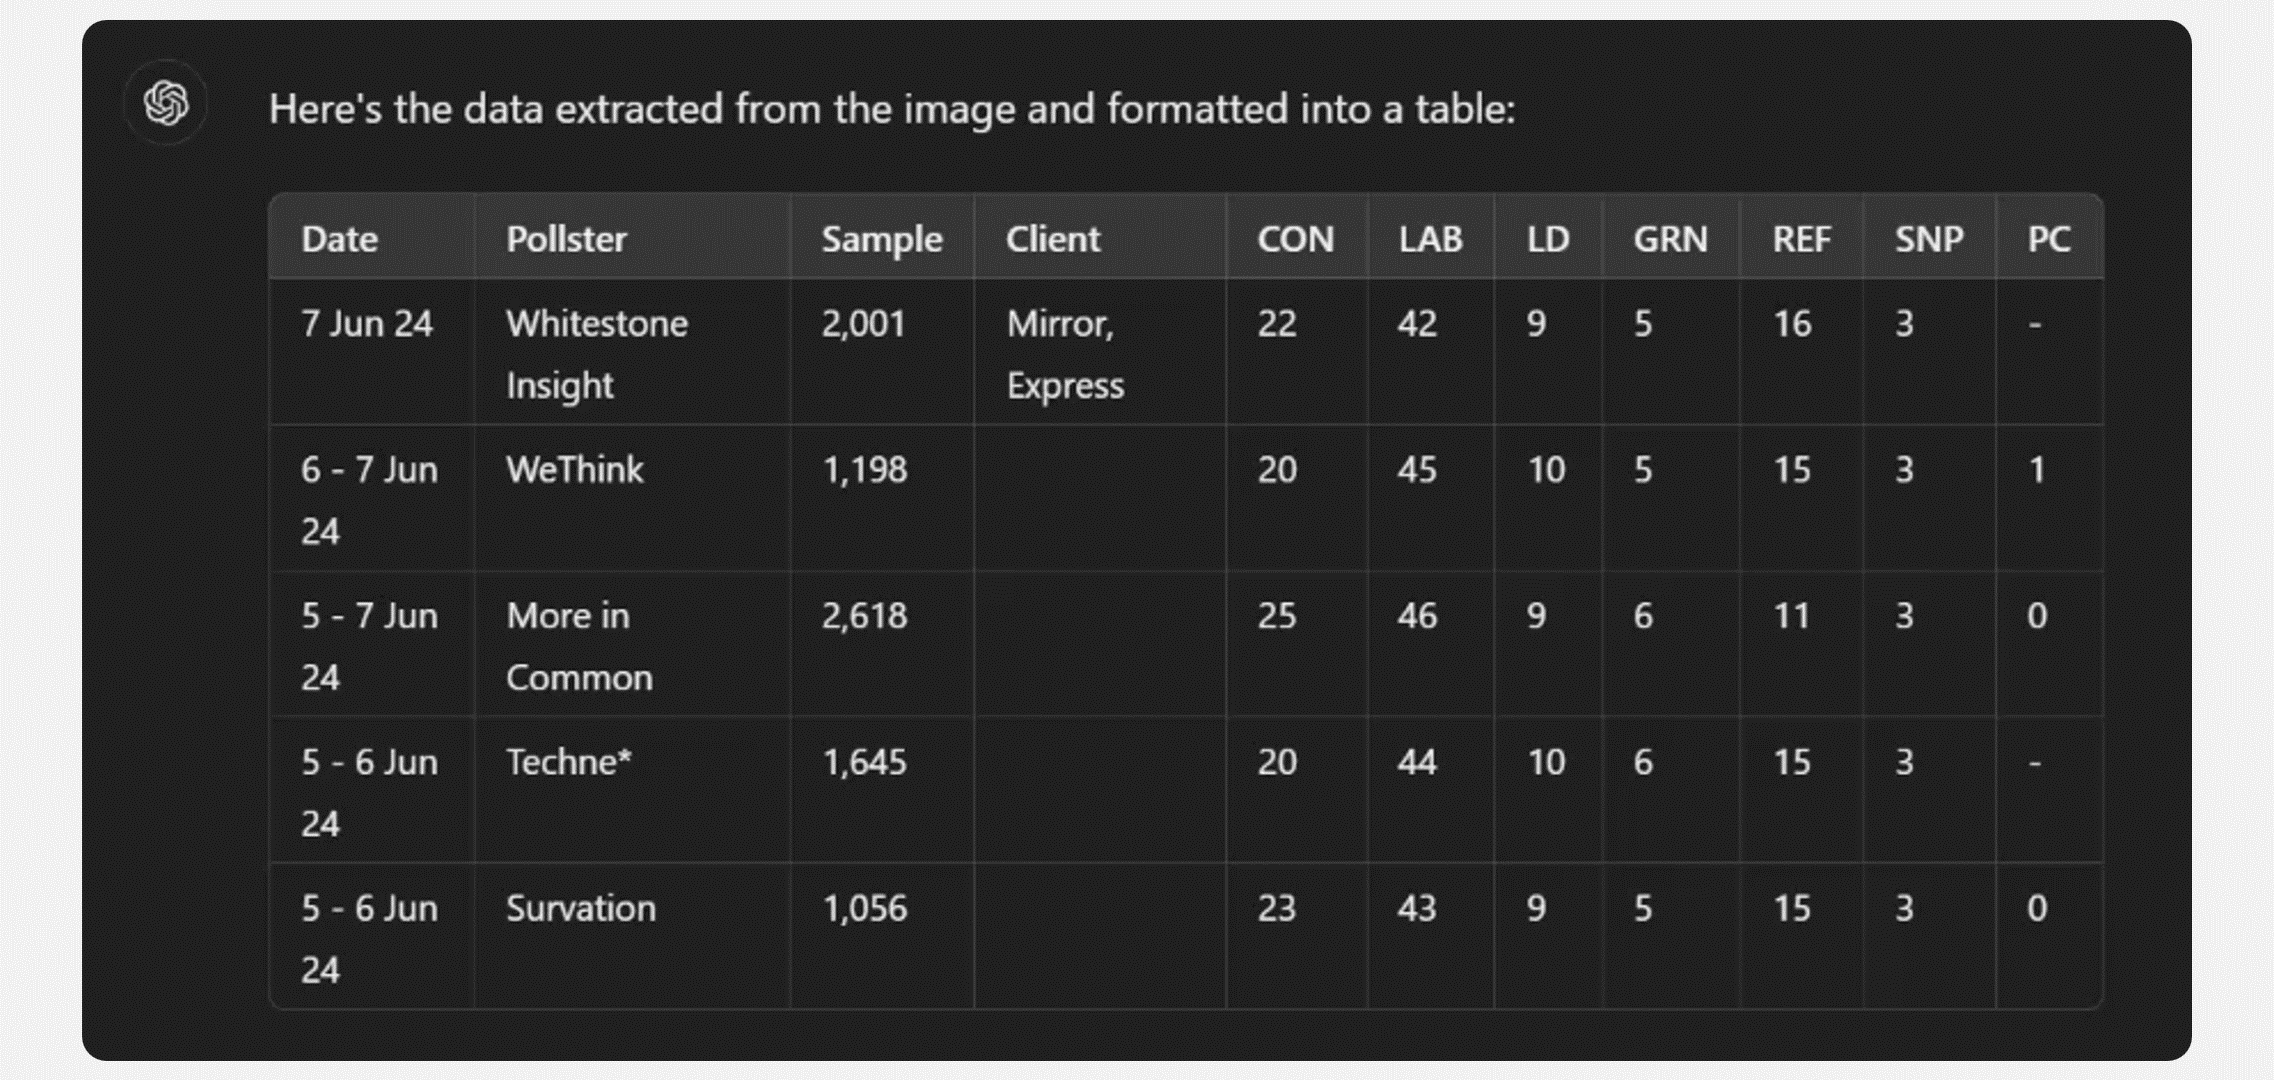
Task: Click the REF column header
Action: (x=1801, y=239)
